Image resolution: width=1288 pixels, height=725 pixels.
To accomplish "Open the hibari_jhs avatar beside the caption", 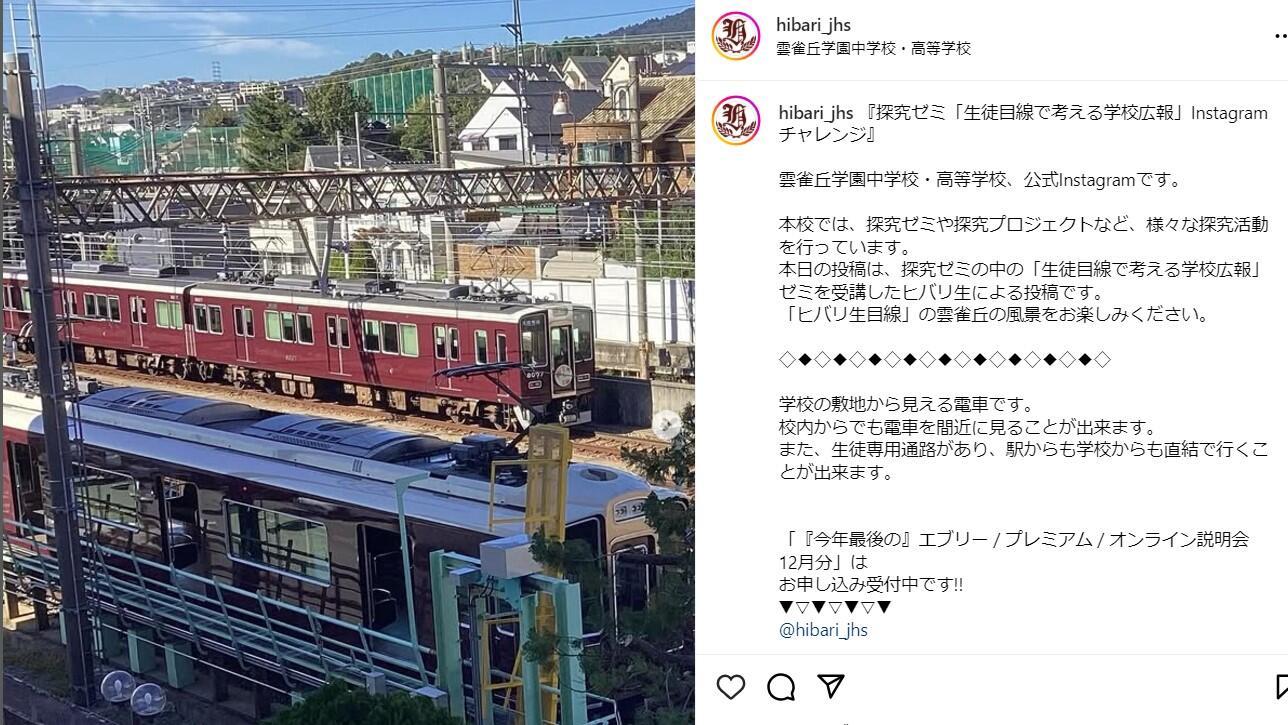I will click(736, 120).
